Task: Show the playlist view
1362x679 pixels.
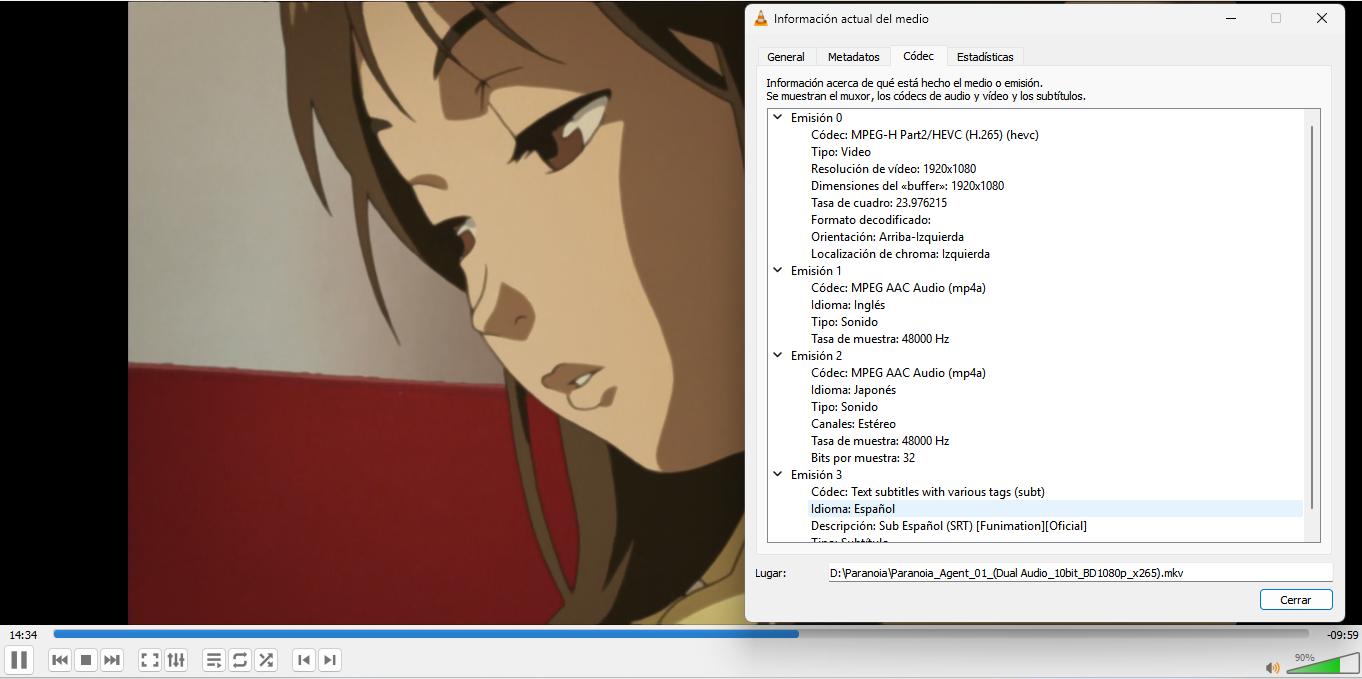Action: pos(214,660)
